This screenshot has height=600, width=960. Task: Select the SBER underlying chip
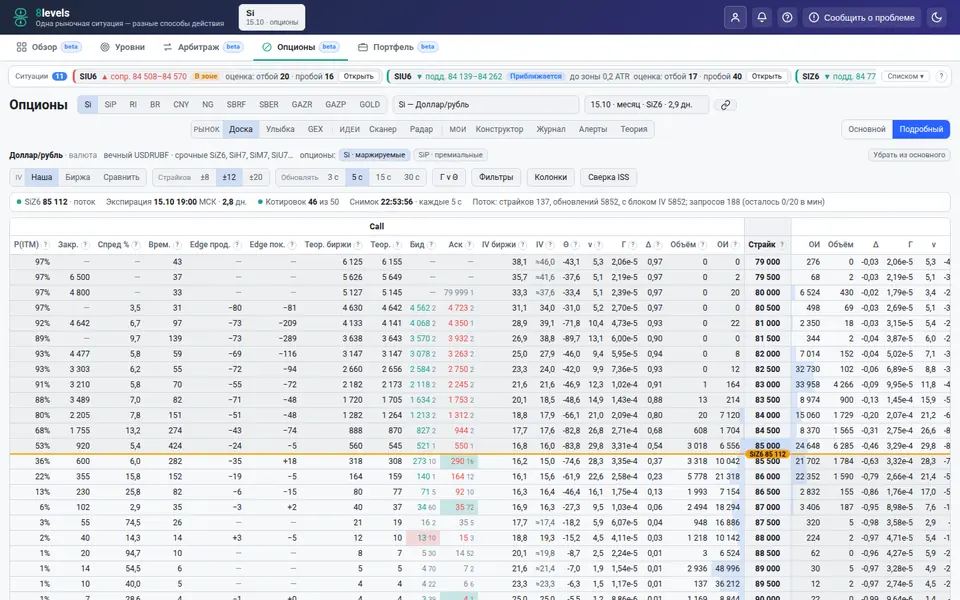point(268,105)
